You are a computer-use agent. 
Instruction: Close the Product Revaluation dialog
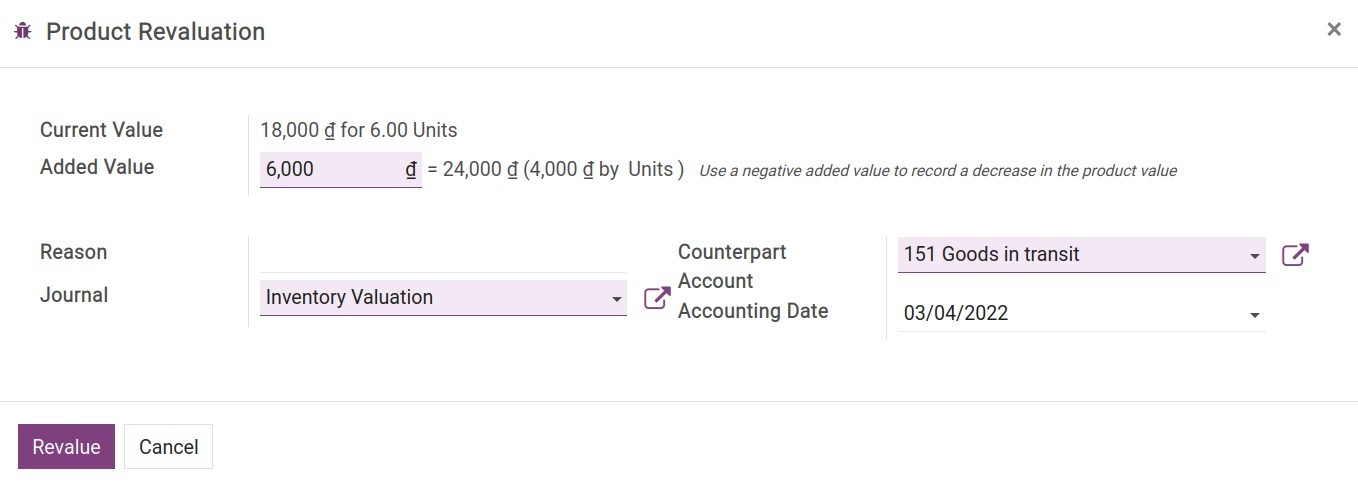point(1334,30)
